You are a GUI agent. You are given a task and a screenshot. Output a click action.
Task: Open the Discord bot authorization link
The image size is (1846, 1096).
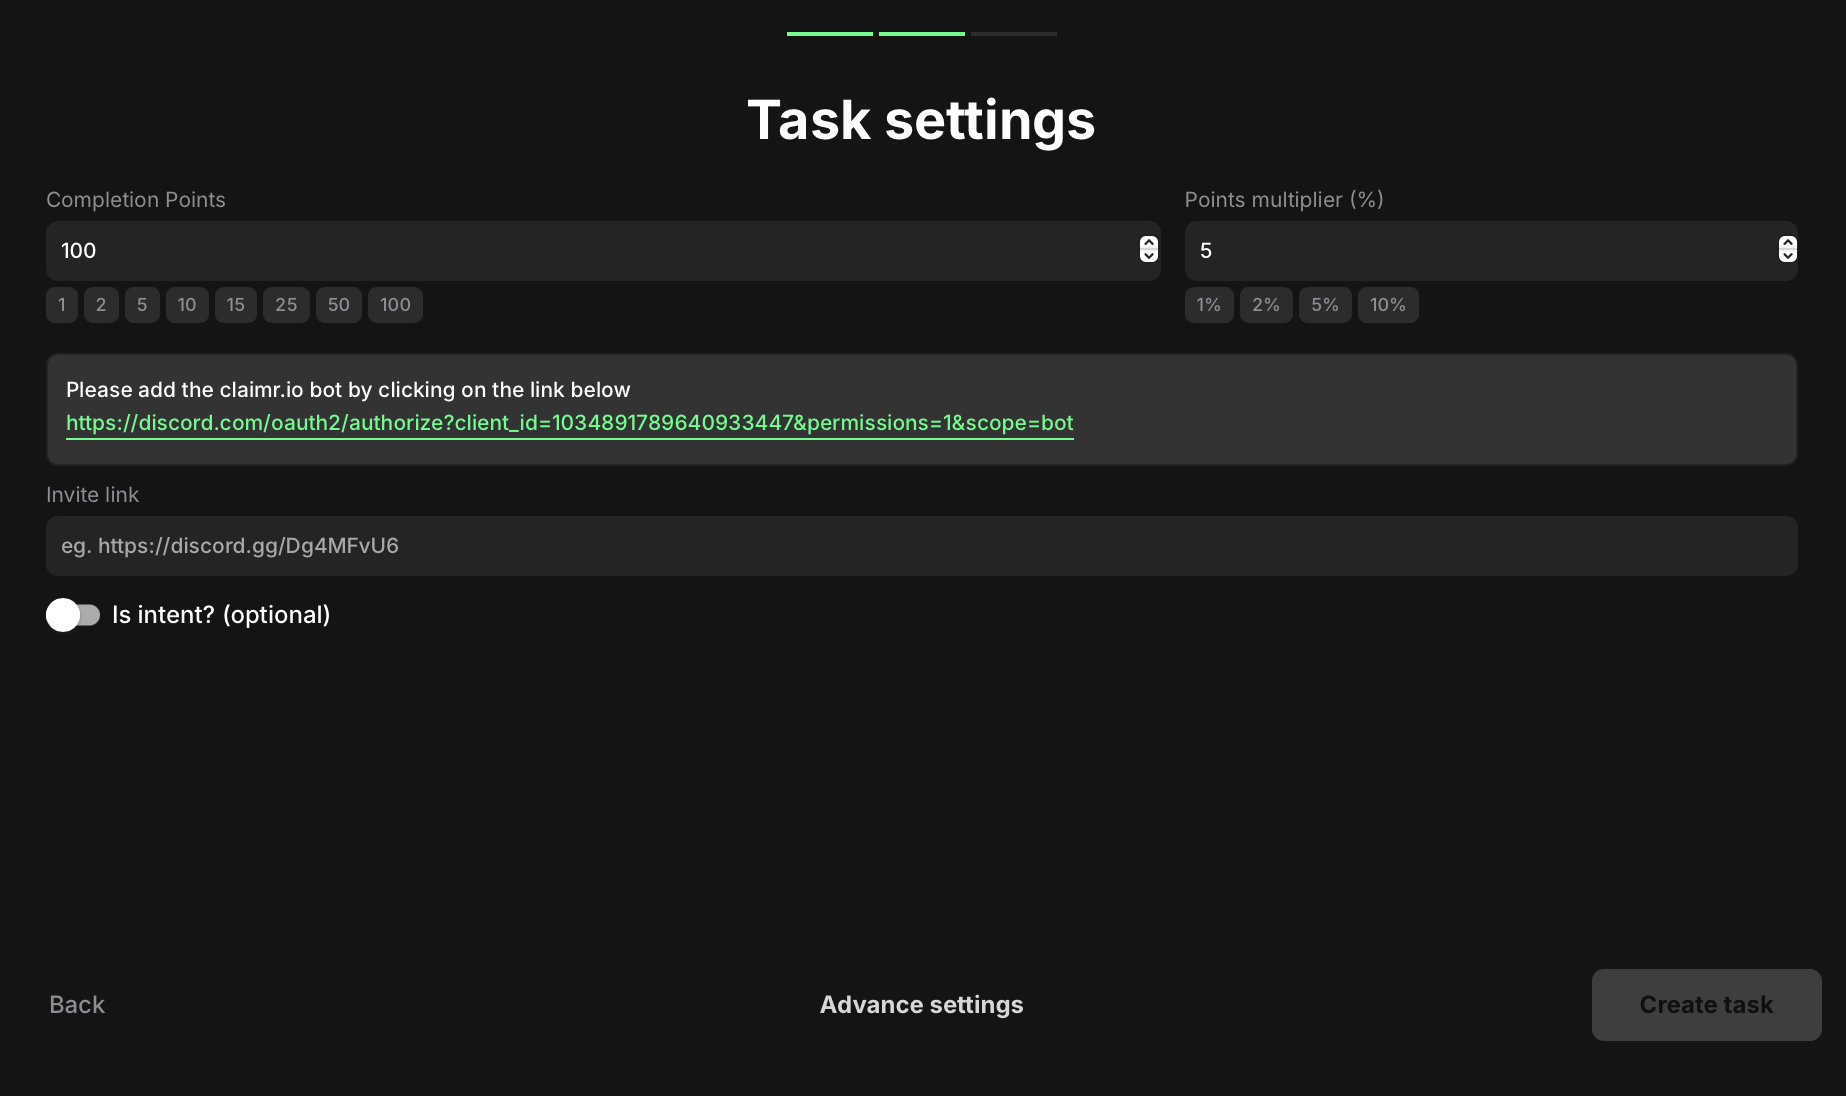569,423
